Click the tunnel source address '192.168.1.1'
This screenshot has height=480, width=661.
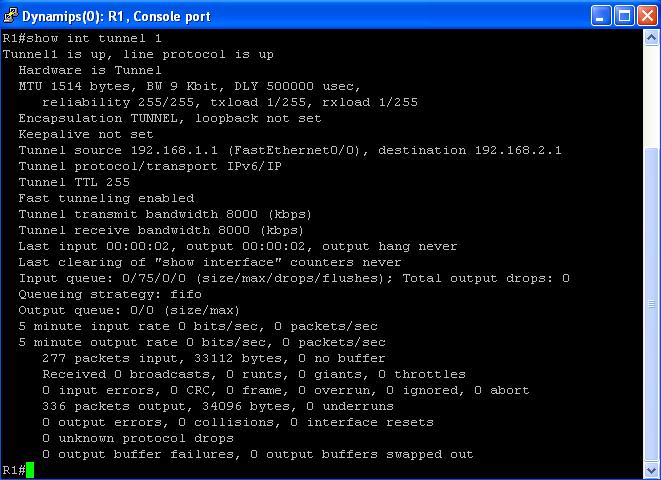(174, 150)
